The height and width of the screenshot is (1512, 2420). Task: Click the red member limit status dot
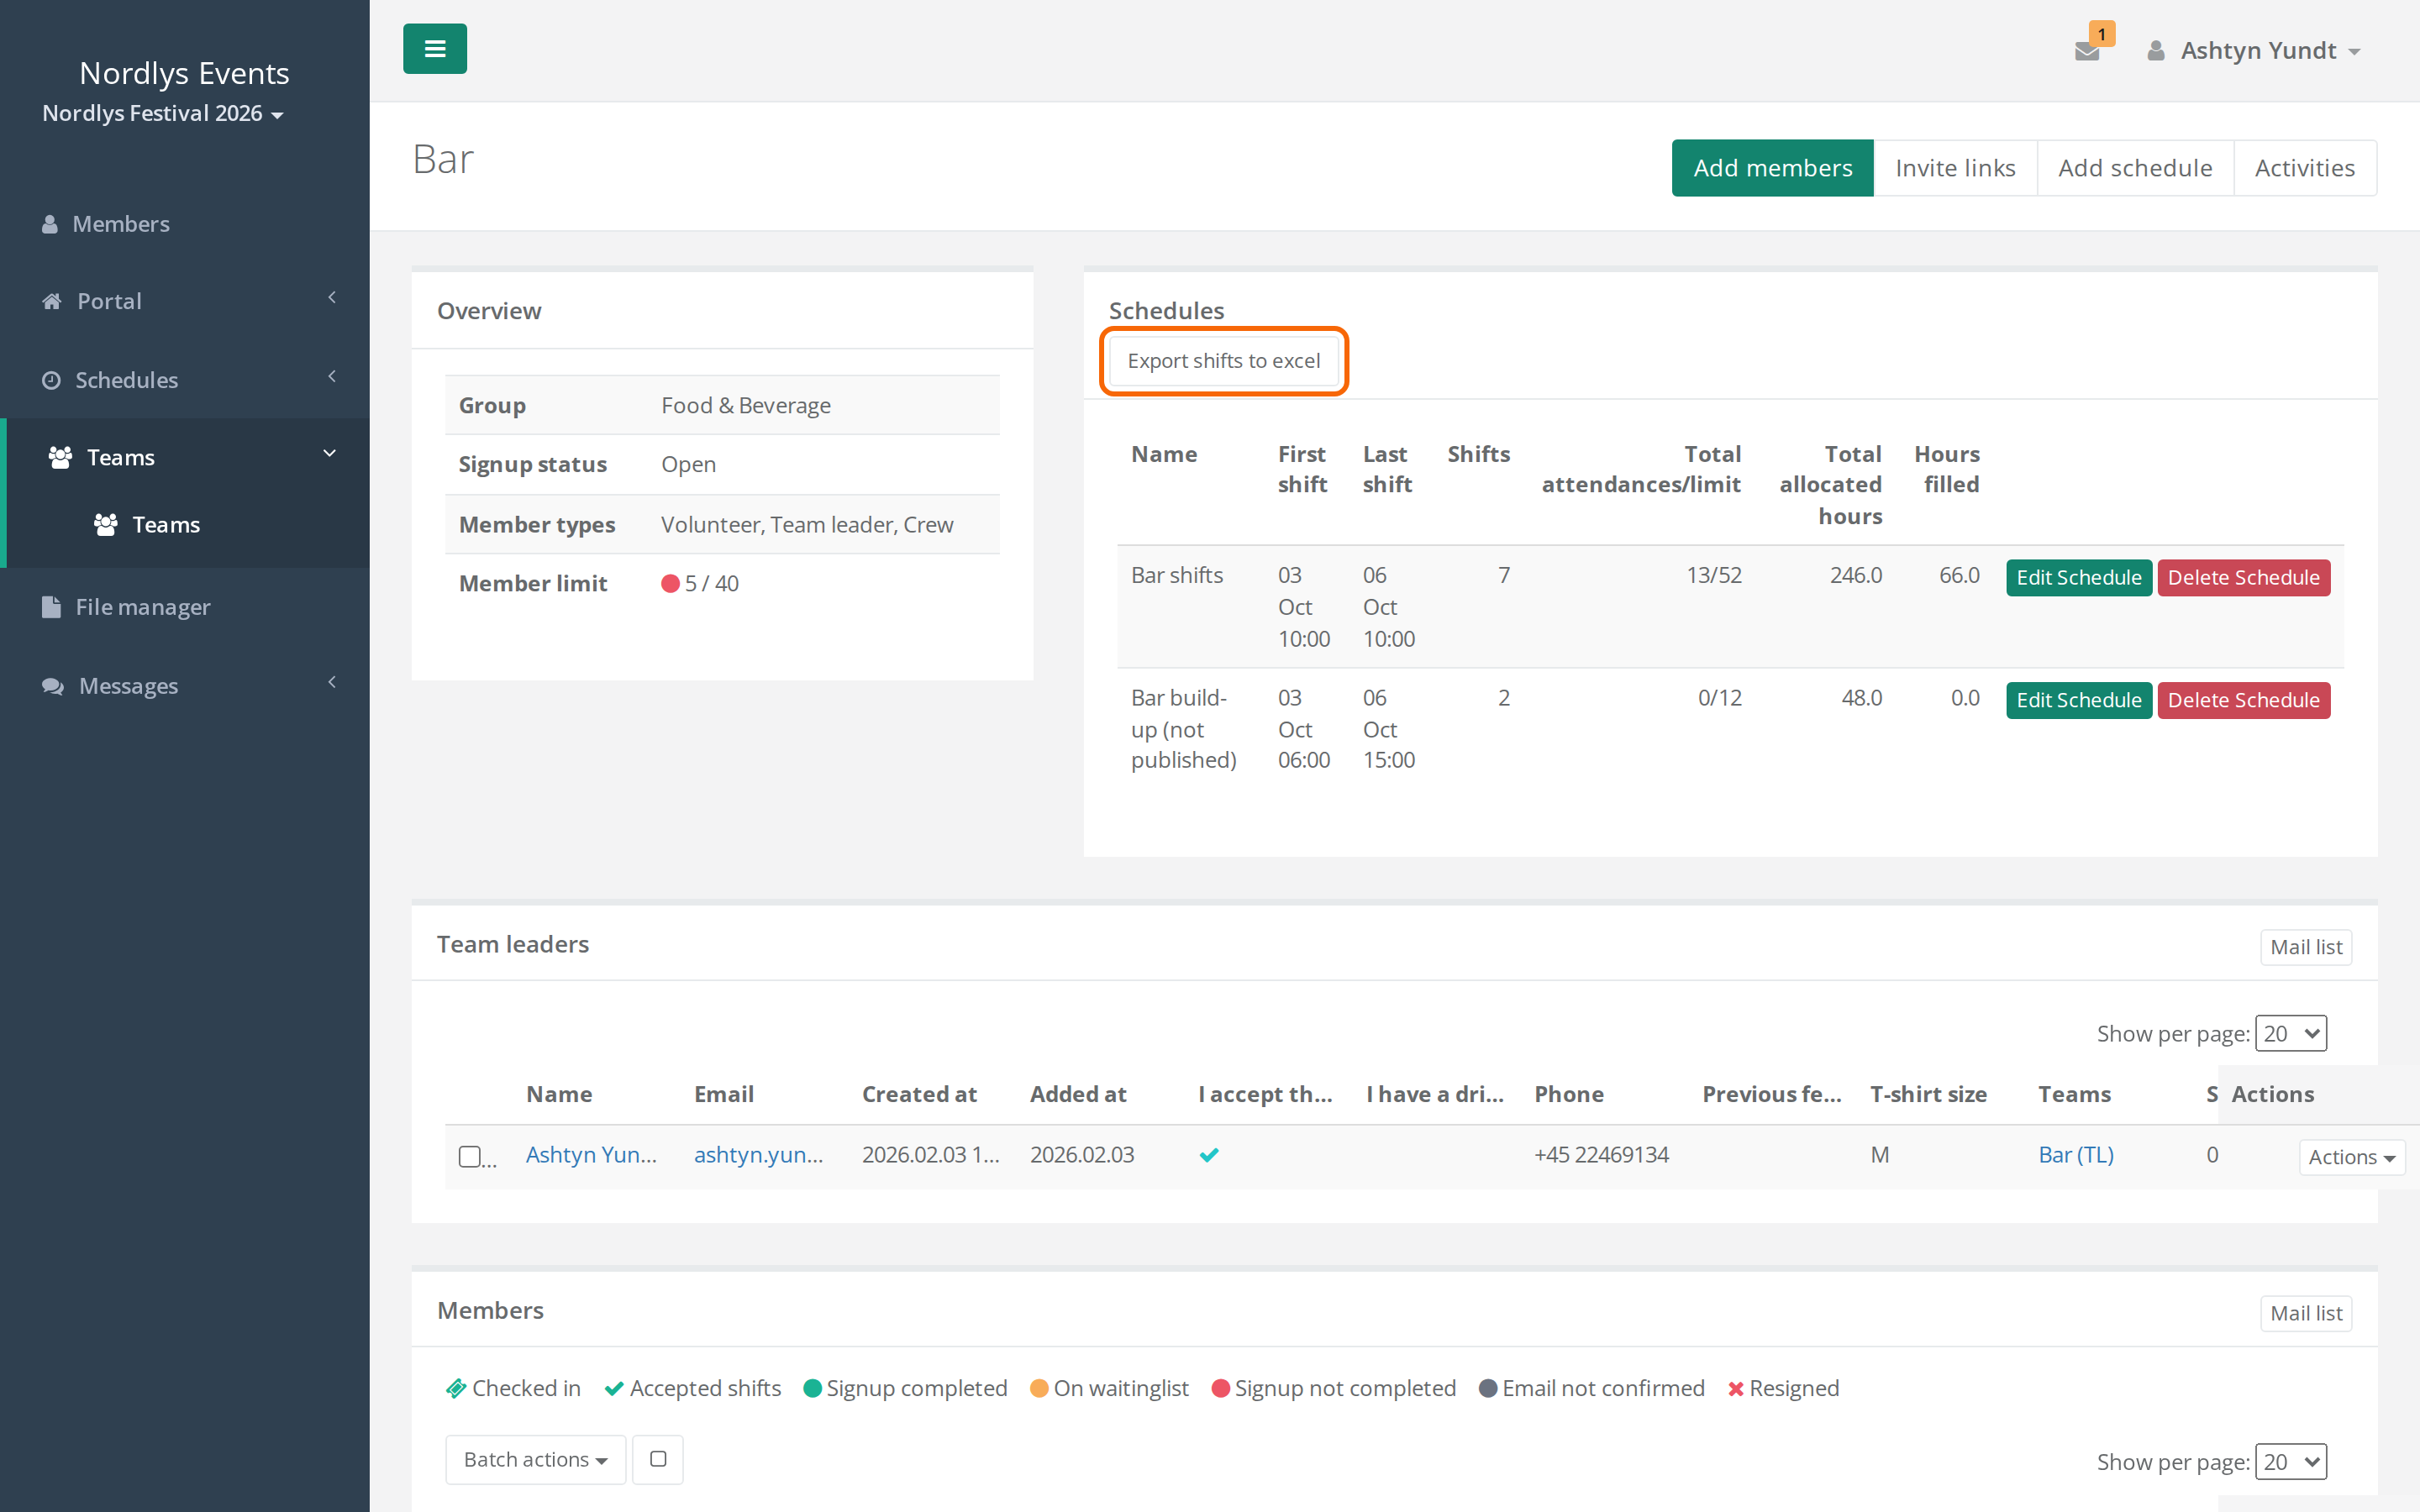click(x=670, y=584)
